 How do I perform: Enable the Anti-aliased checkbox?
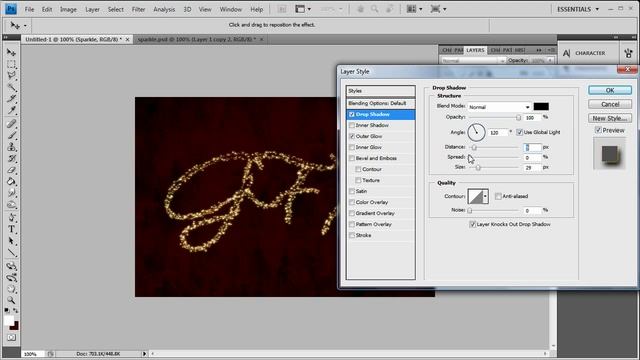tap(498, 196)
